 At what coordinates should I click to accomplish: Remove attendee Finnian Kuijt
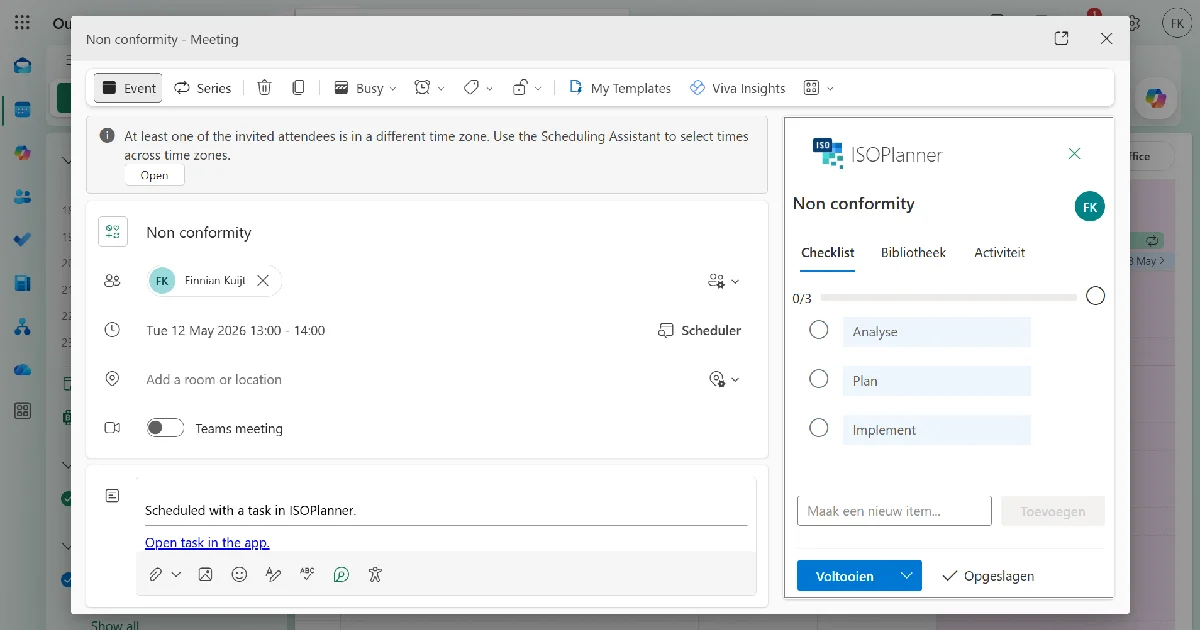(x=263, y=281)
